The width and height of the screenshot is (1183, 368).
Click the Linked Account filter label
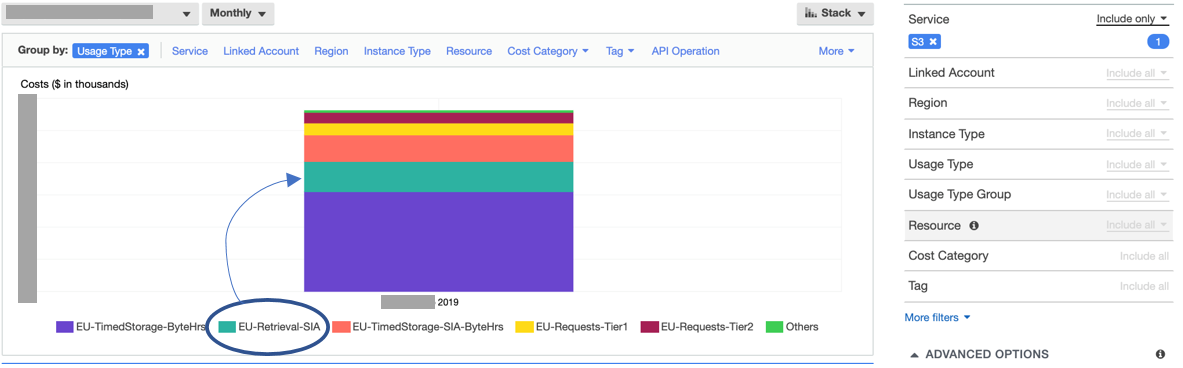pyautogui.click(x=951, y=72)
